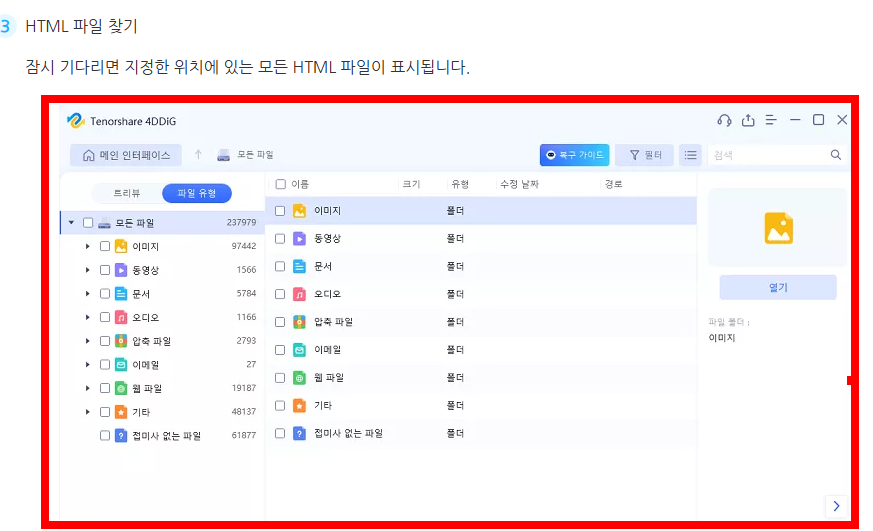Screen dimensions: 873x531
Task: Toggle the select-all 이름 header checkbox
Action: point(281,184)
